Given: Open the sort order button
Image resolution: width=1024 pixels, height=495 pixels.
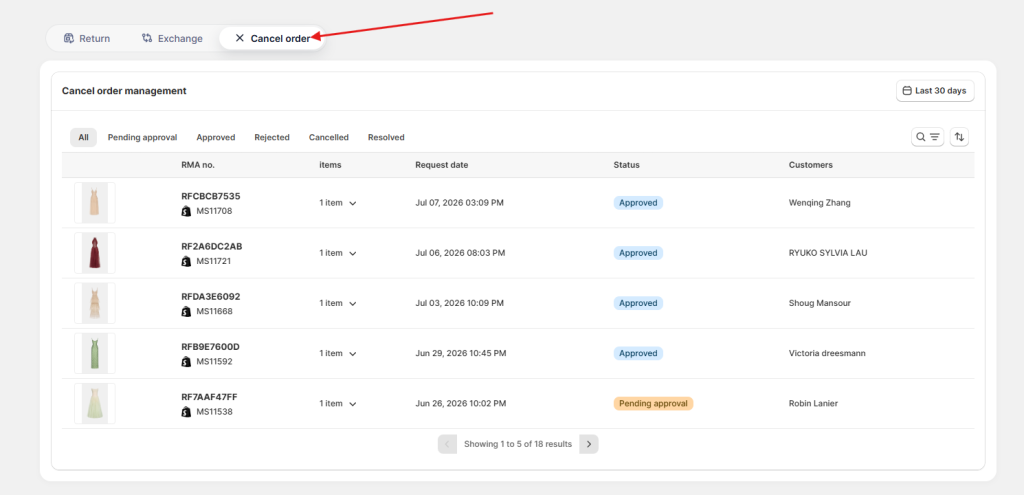Looking at the screenshot, I should coord(959,136).
